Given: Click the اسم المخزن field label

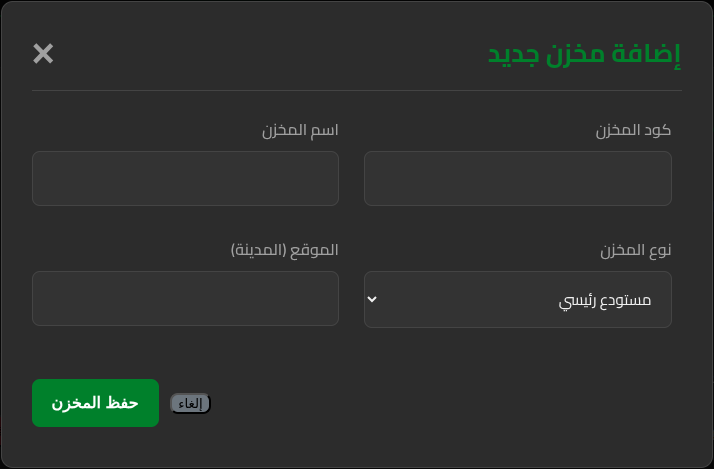Looking at the screenshot, I should [300, 131].
